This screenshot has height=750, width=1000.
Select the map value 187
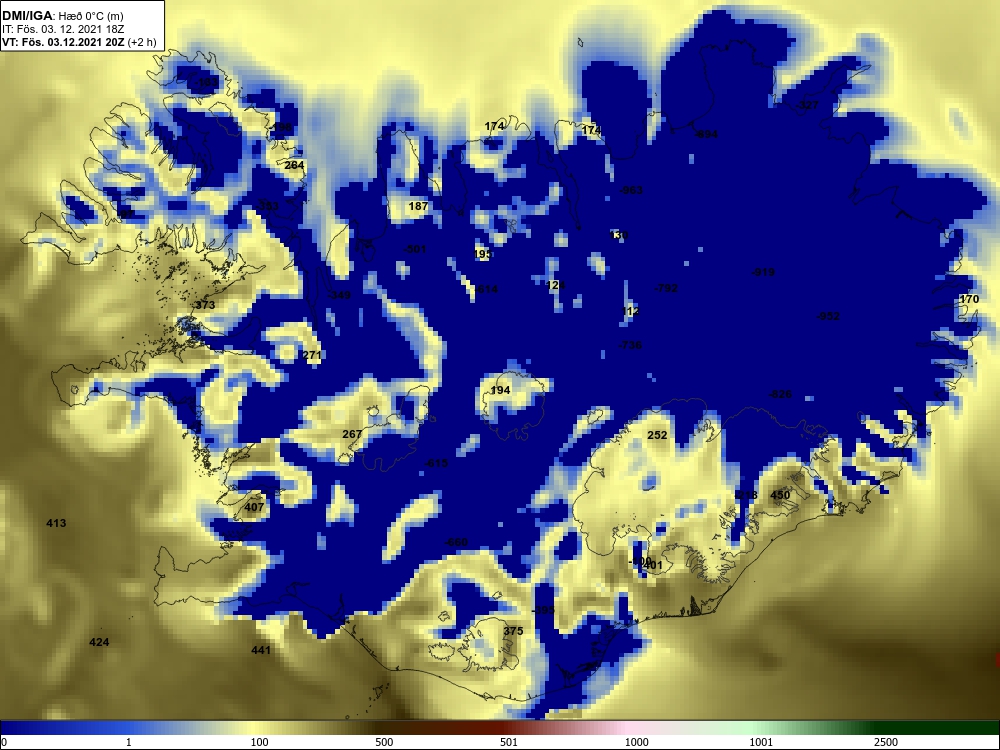tap(418, 206)
